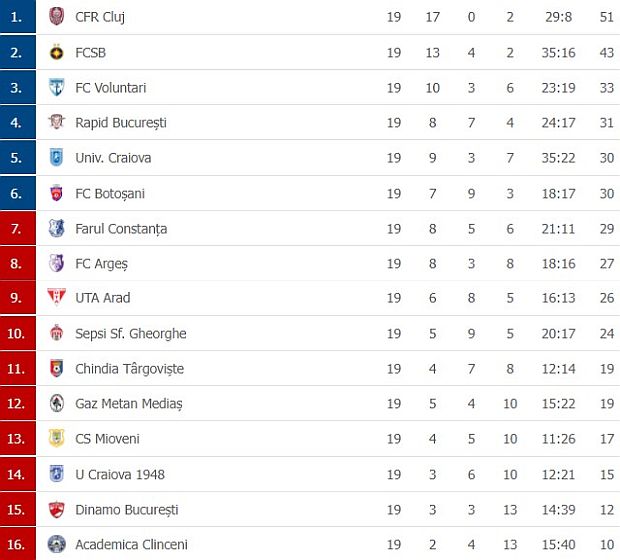Open Sepsi Sf. Gheorghe team page

tap(131, 333)
